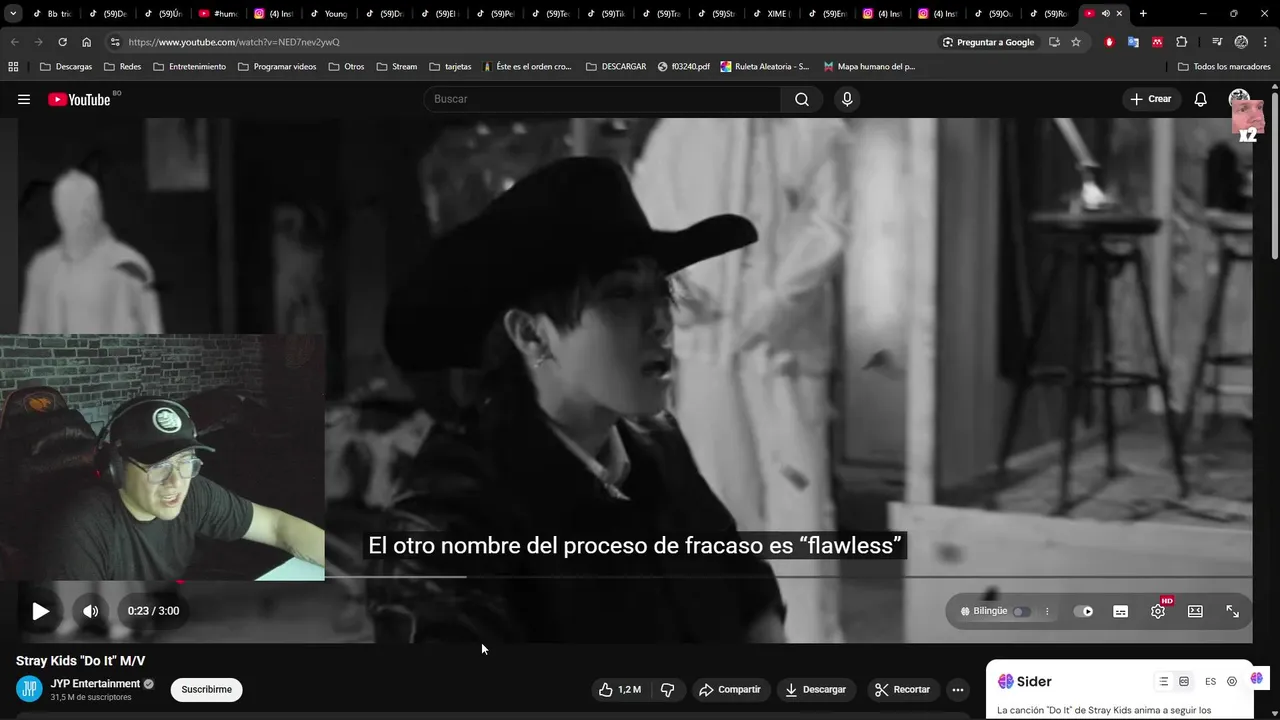This screenshot has width=1280, height=720.
Task: Click the Crear button
Action: (1150, 99)
